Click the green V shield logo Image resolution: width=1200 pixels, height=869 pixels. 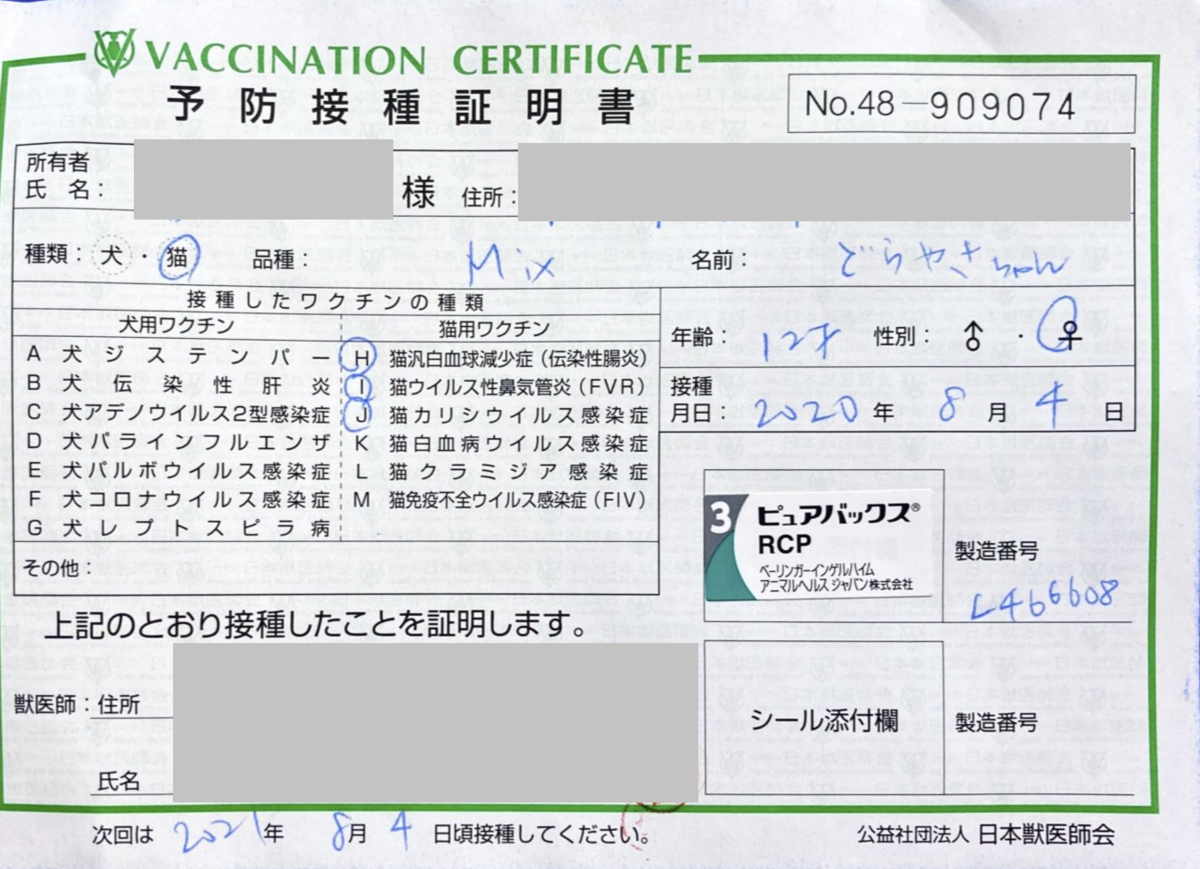(x=115, y=52)
